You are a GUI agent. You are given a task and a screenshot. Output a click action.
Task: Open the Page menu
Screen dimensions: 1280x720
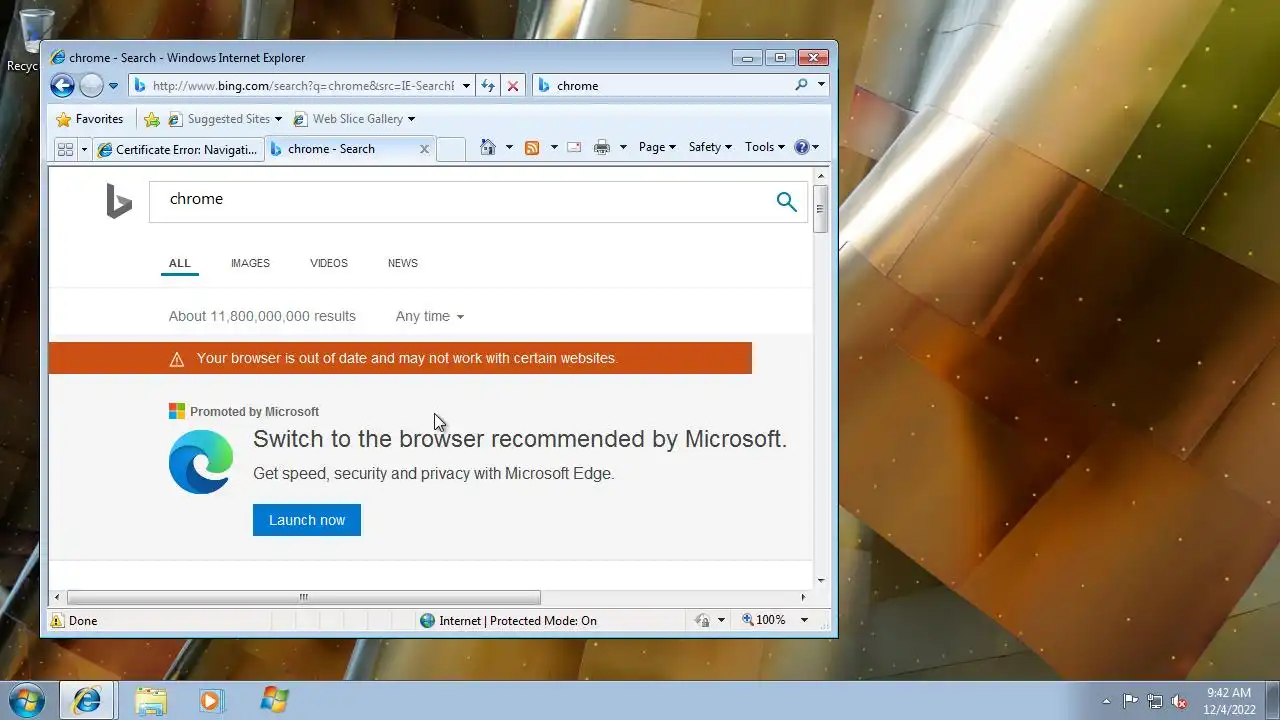tap(657, 147)
